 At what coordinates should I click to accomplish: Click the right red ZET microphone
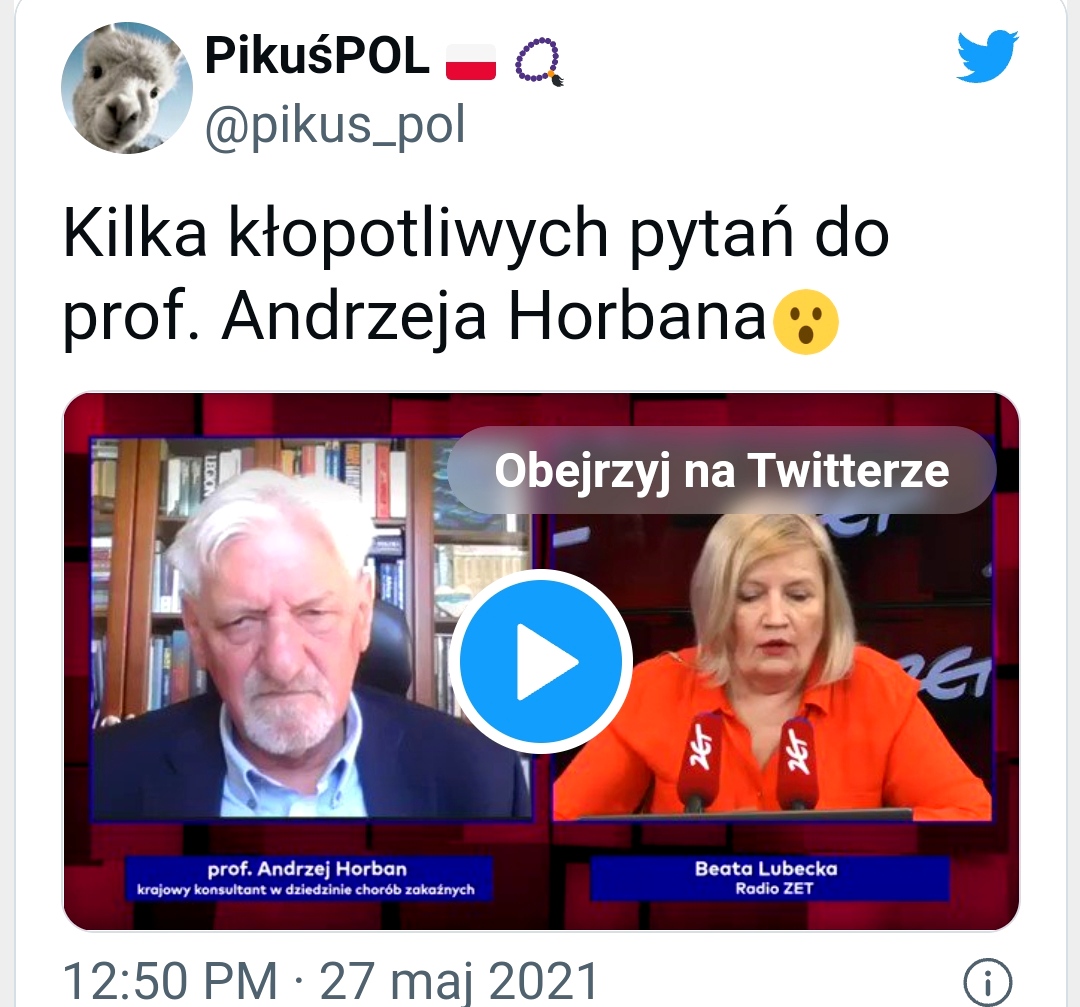(x=798, y=761)
